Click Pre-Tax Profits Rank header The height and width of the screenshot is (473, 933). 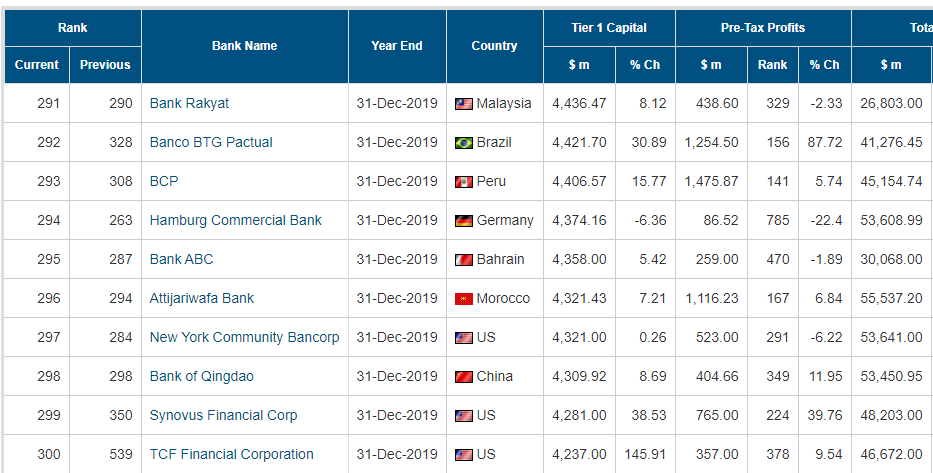click(x=772, y=65)
